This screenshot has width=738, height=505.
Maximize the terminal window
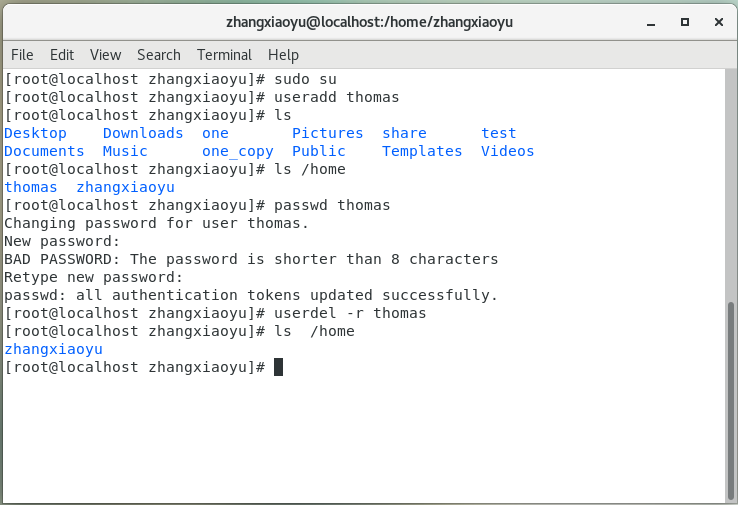coord(685,21)
